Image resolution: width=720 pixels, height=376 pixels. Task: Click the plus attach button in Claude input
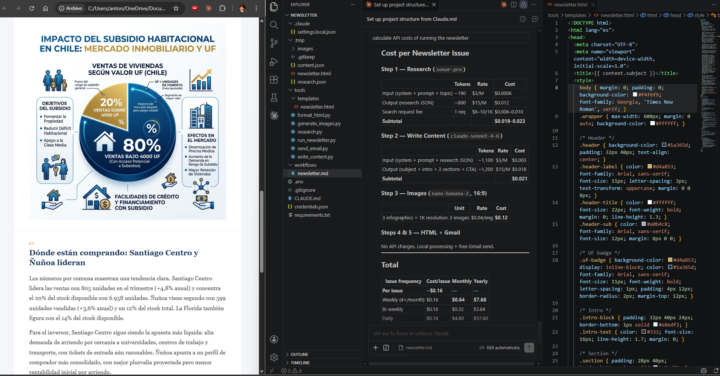[x=375, y=348]
